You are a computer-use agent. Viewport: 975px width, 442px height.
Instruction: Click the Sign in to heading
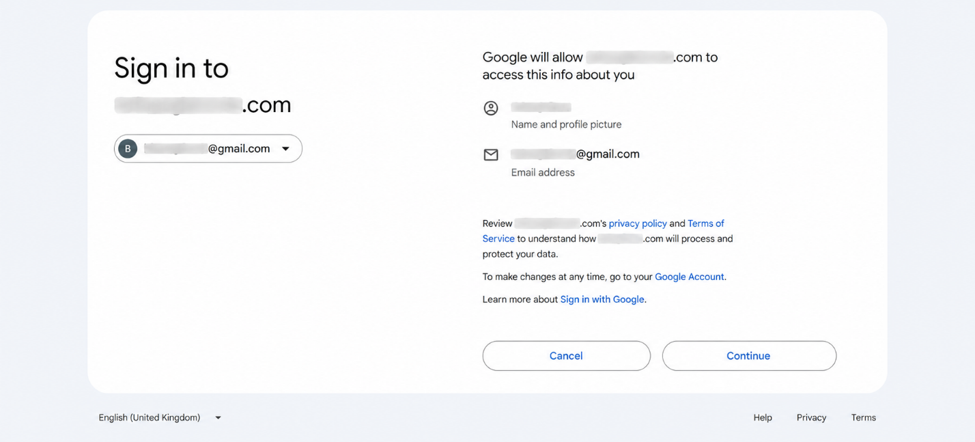point(172,68)
